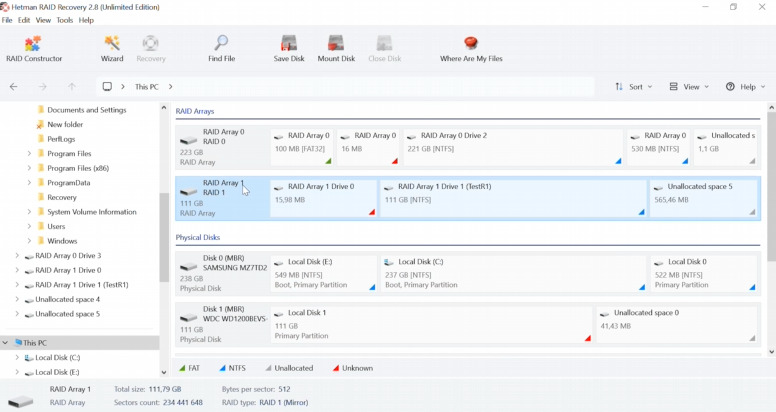Click the main panel scroll-up arrow

coord(771,107)
